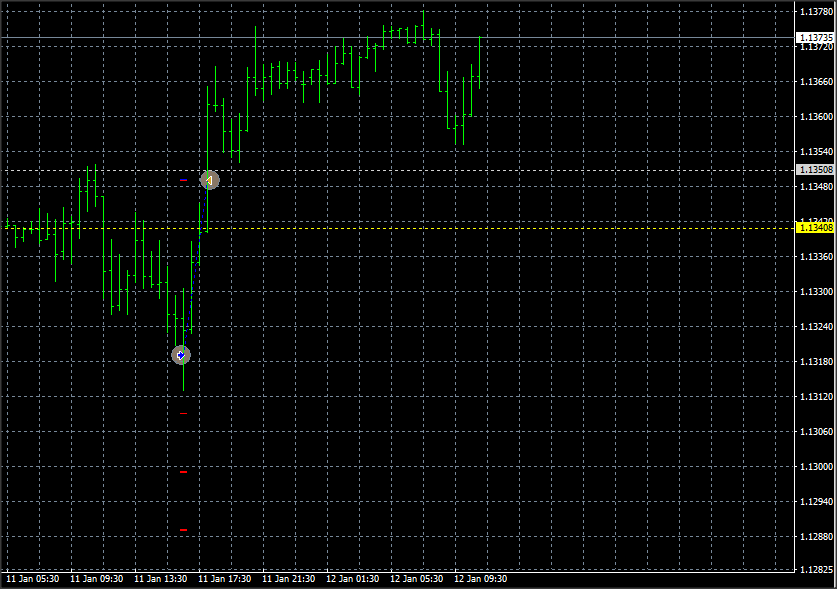Select the dashed trade line between markers
Screen dimensions: 837x589
[x=195, y=267]
